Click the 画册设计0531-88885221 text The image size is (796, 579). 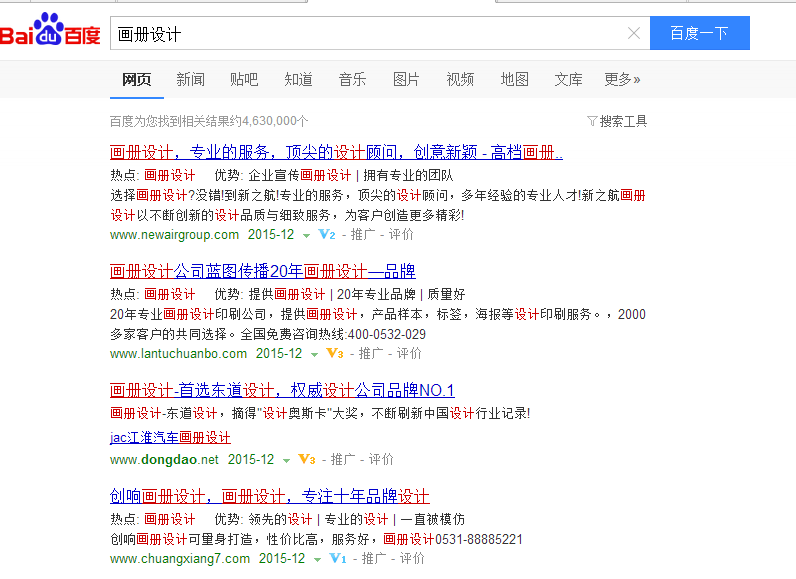point(453,539)
